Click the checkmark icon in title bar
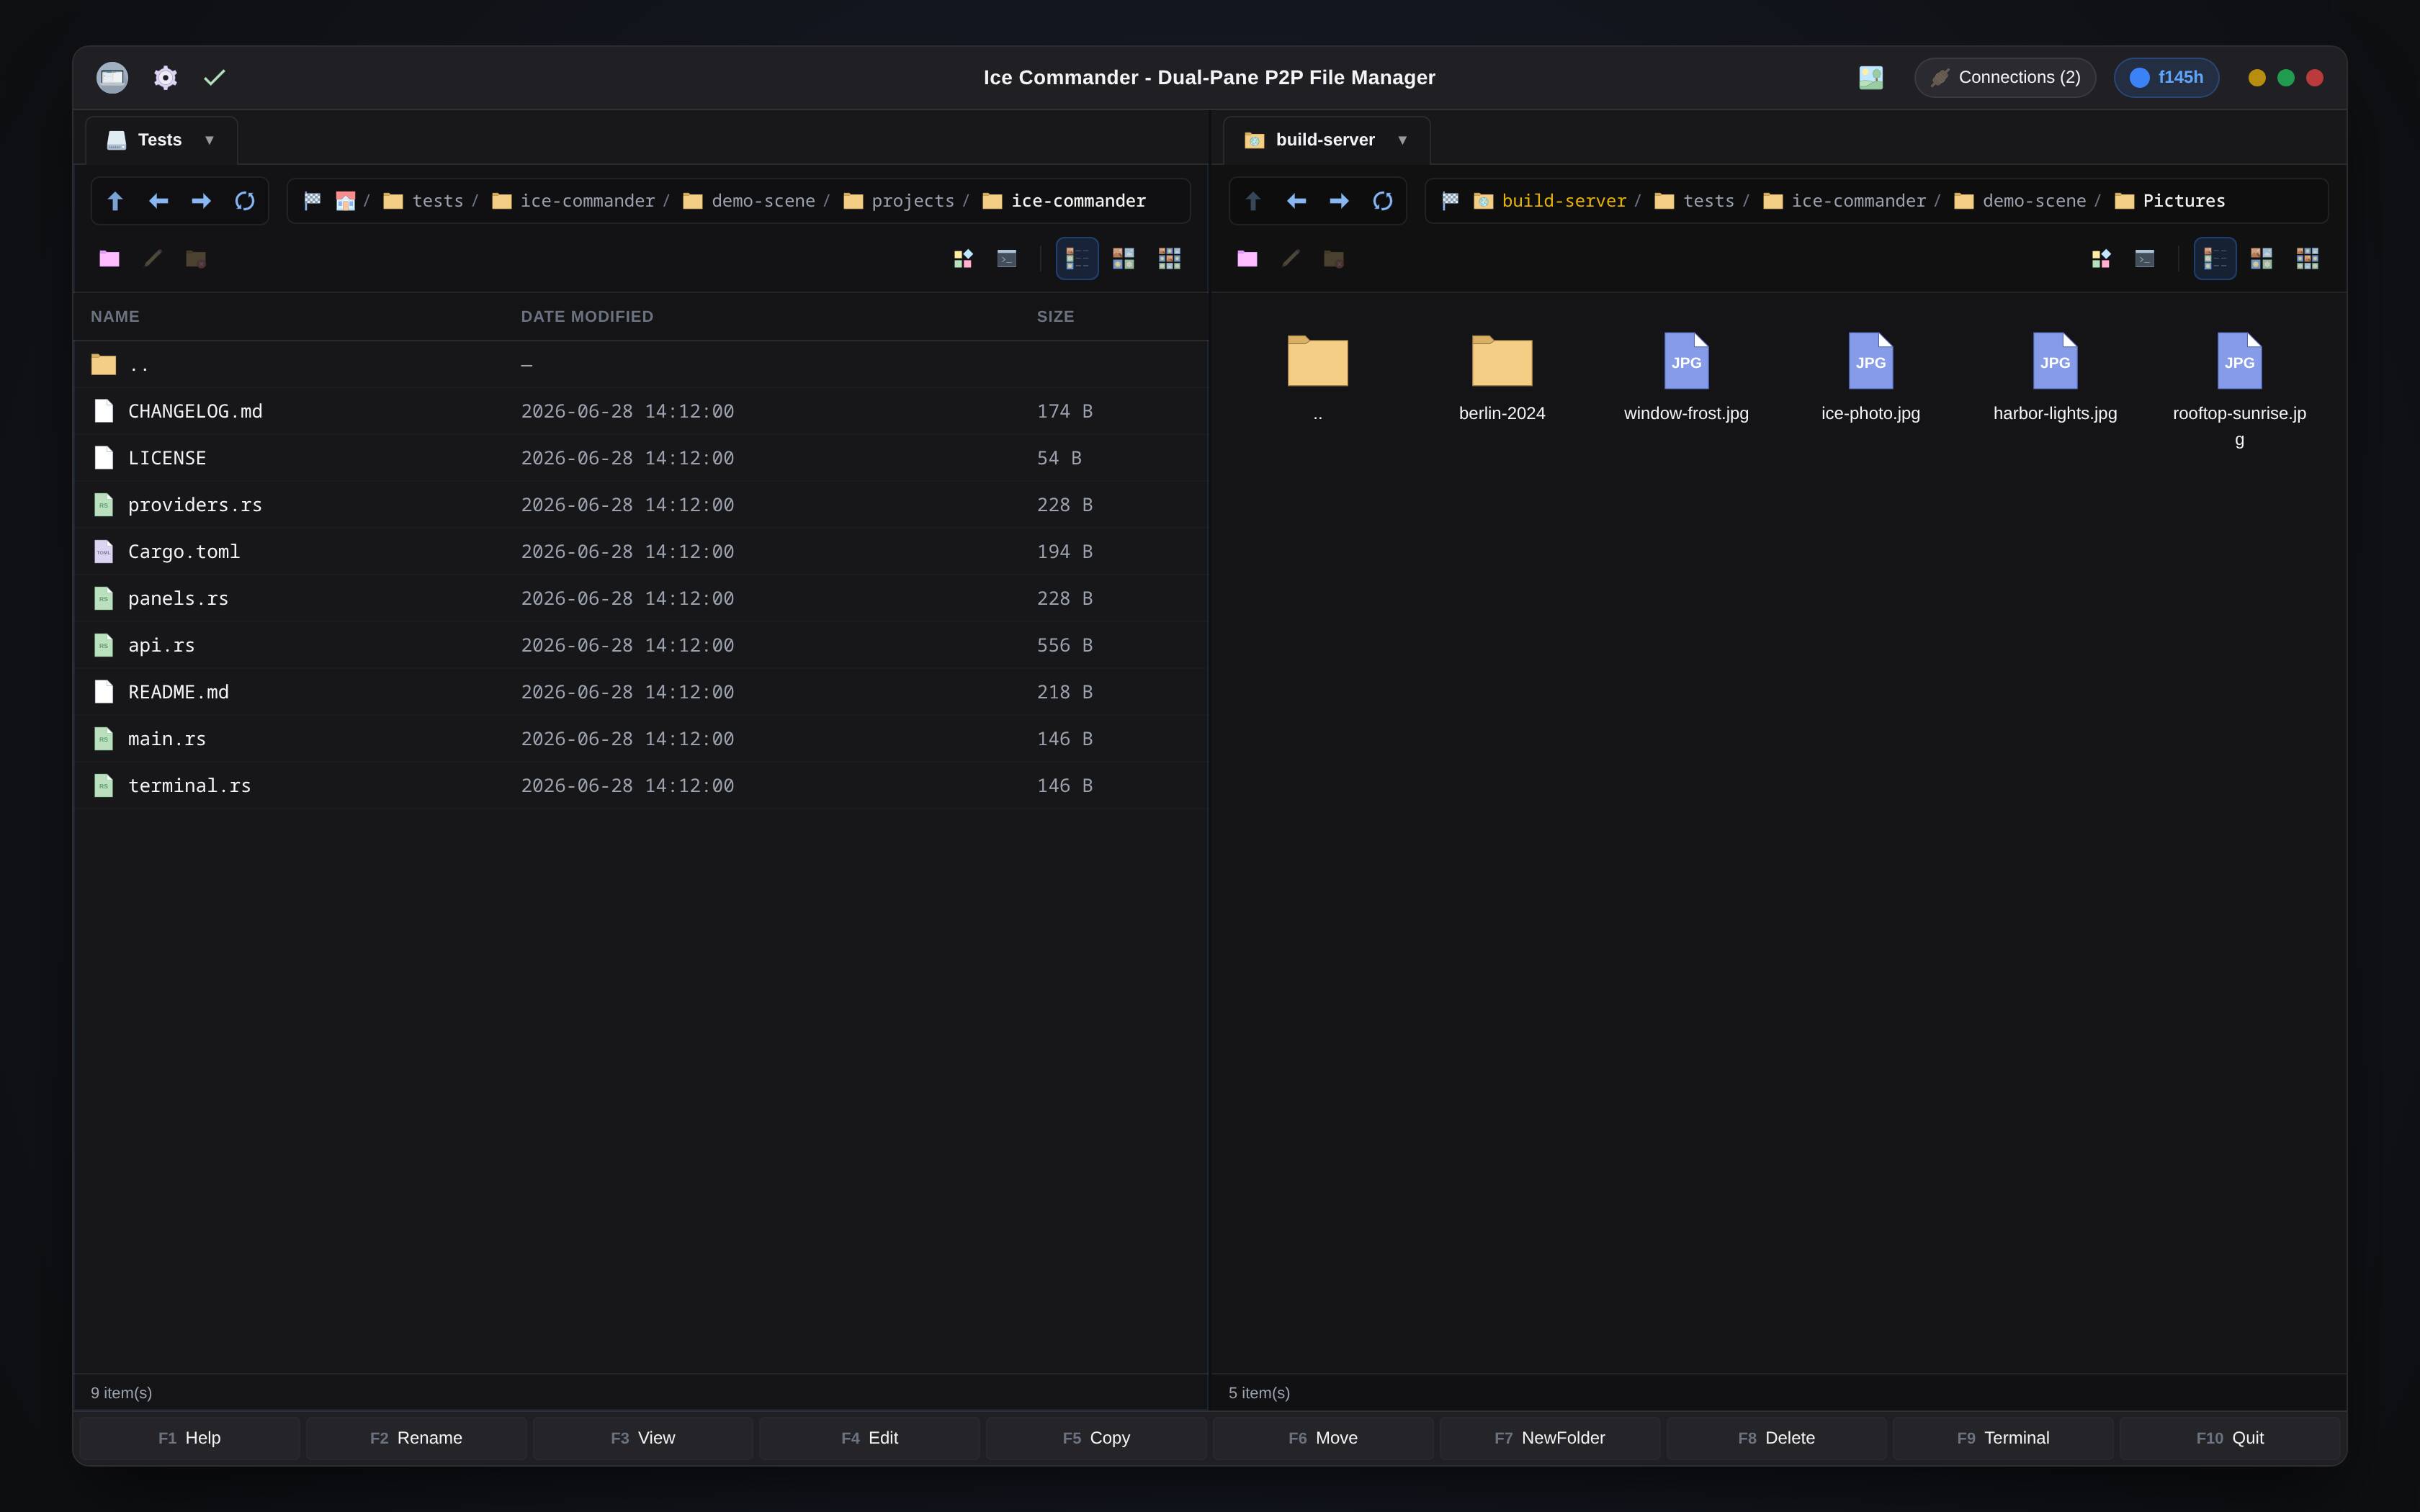Viewport: 2420px width, 1512px height. point(214,77)
